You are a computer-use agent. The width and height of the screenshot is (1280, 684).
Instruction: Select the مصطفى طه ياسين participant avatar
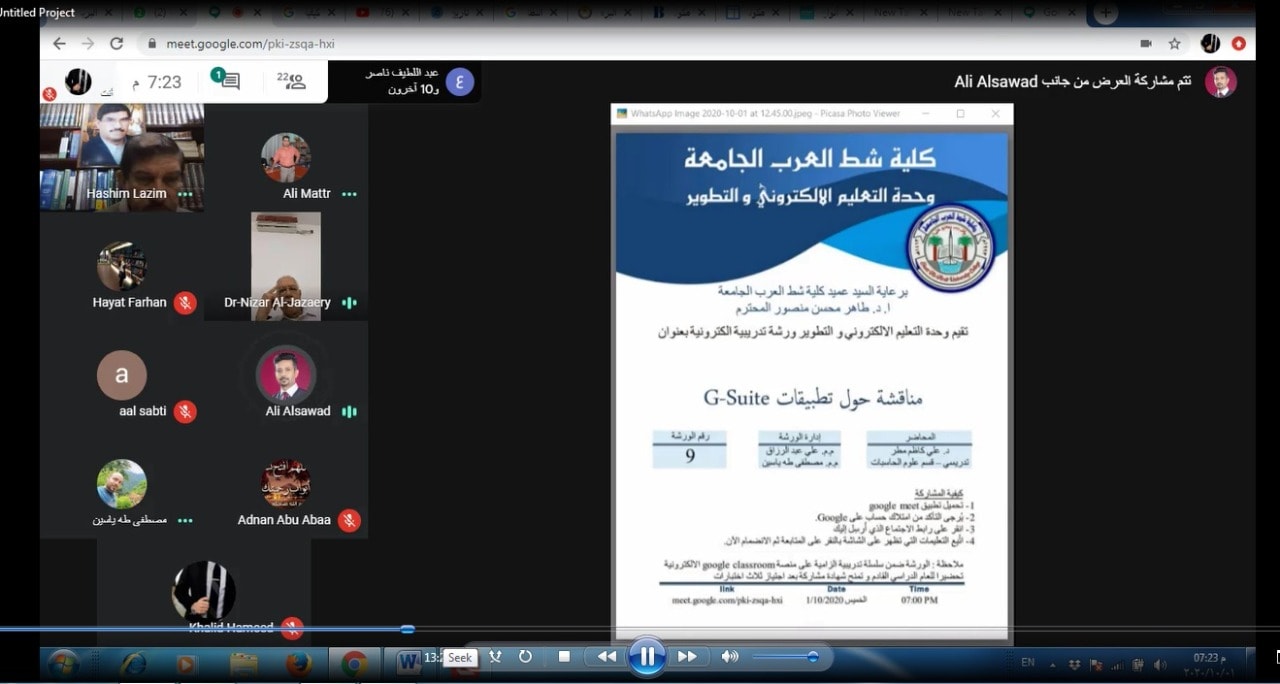pyautogui.click(x=122, y=484)
